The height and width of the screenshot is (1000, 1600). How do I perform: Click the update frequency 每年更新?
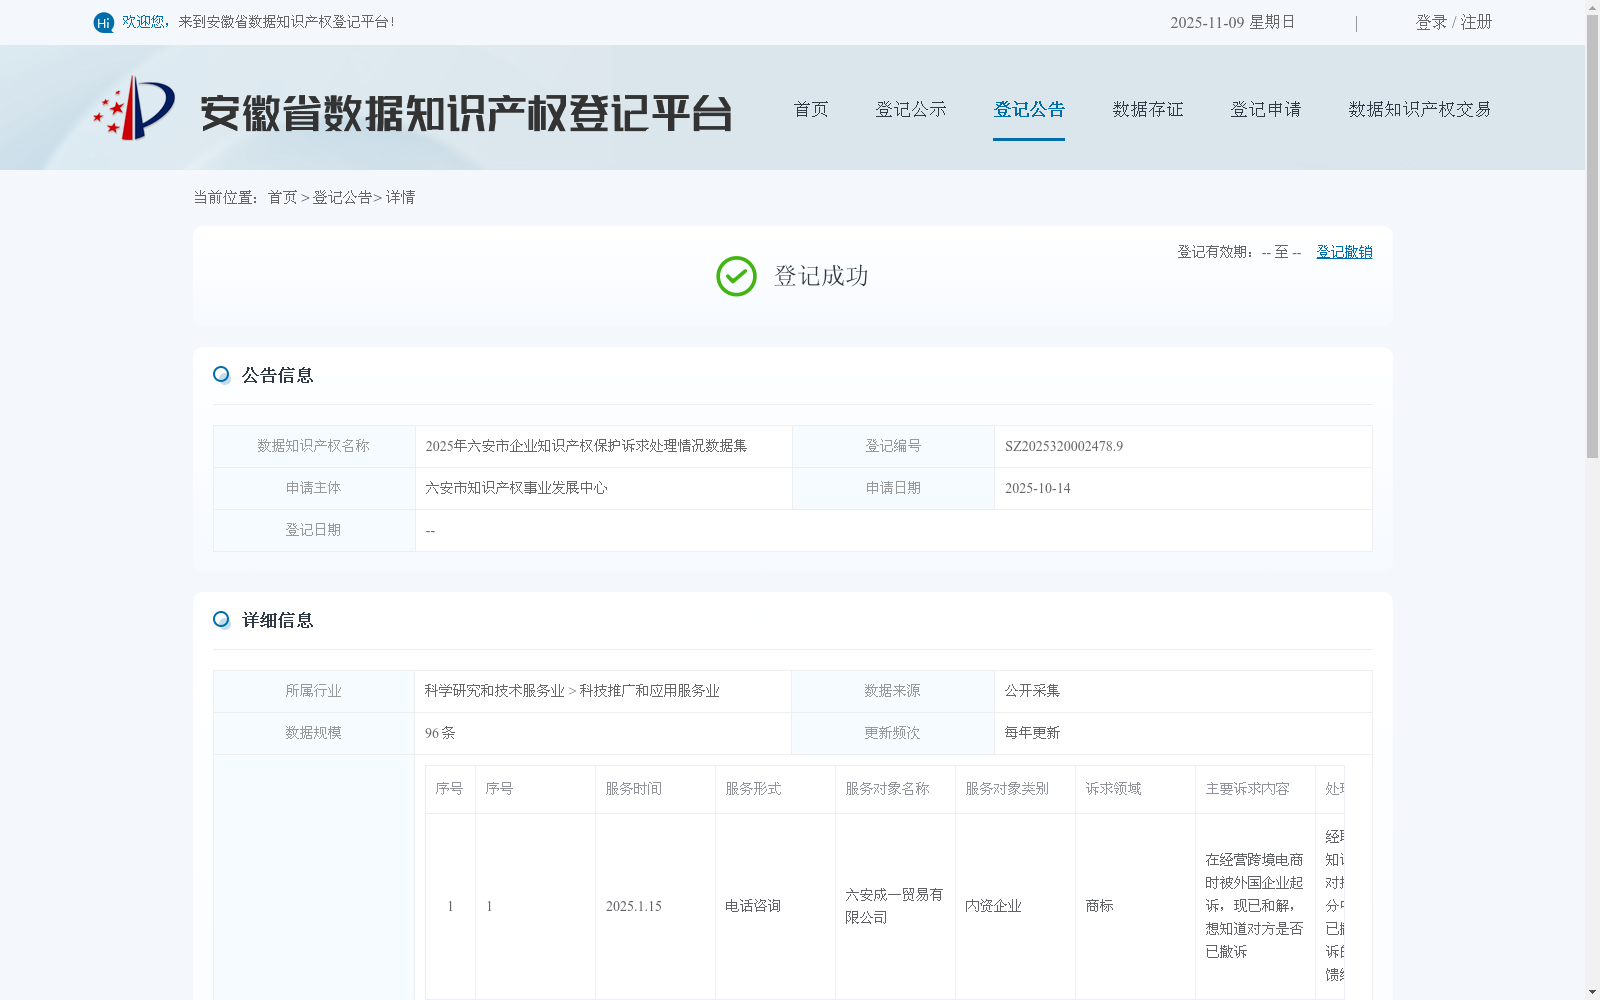pos(1032,733)
